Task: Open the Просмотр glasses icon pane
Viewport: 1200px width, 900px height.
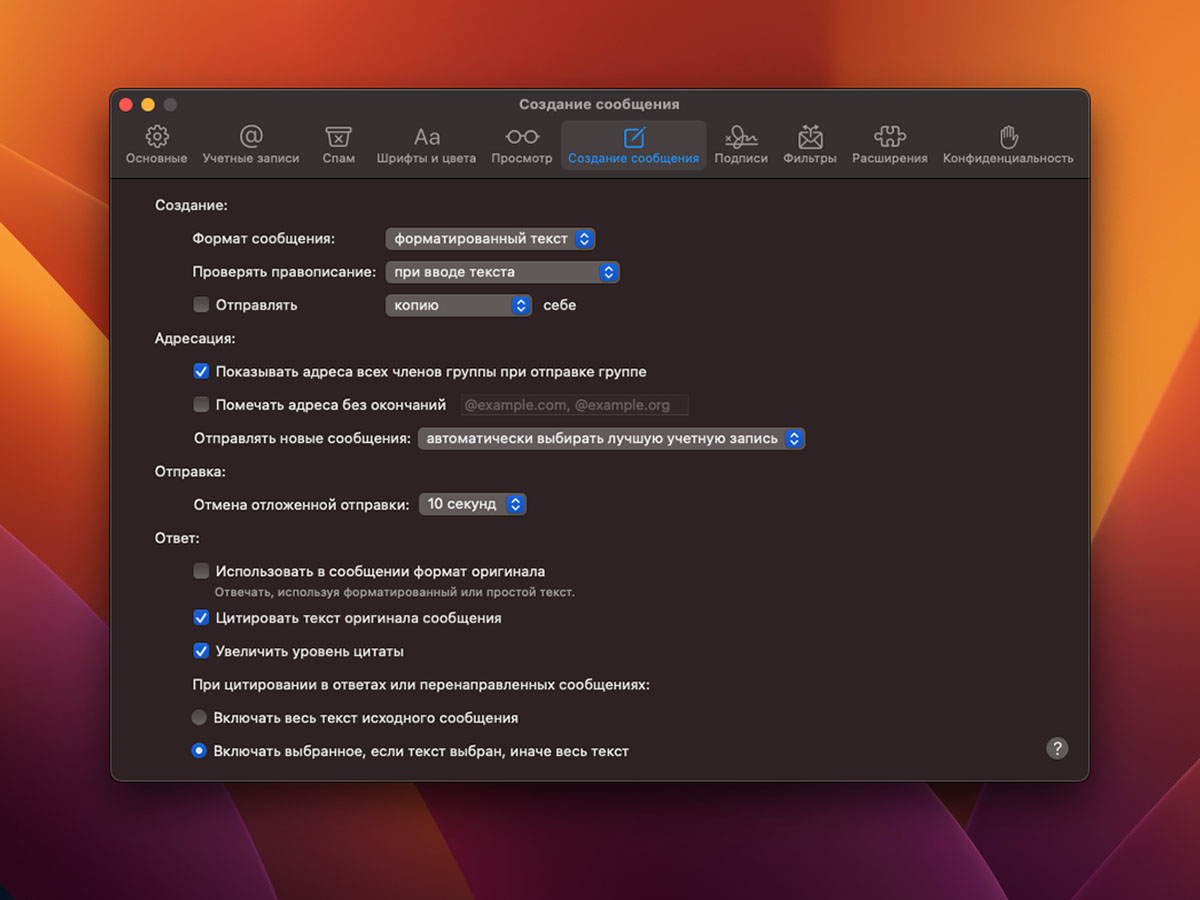Action: coord(521,145)
